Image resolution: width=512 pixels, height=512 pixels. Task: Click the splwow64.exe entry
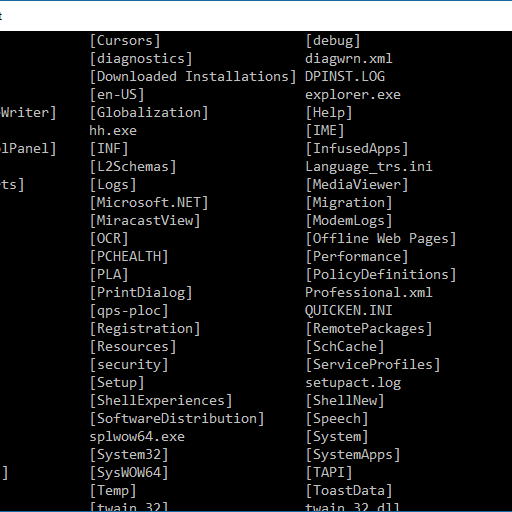(137, 437)
